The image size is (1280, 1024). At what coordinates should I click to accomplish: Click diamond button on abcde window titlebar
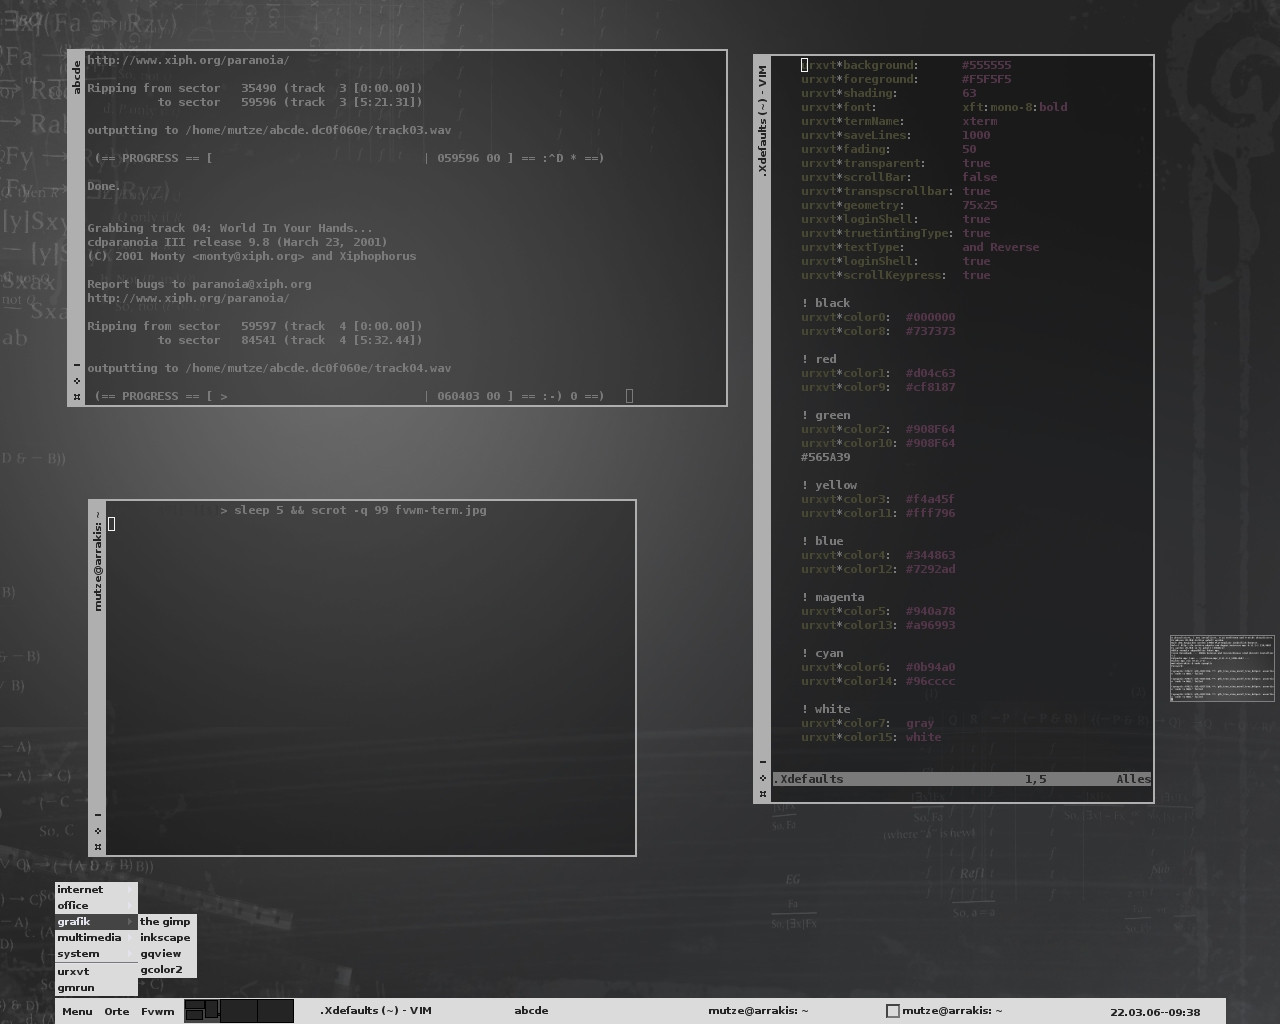tap(77, 380)
